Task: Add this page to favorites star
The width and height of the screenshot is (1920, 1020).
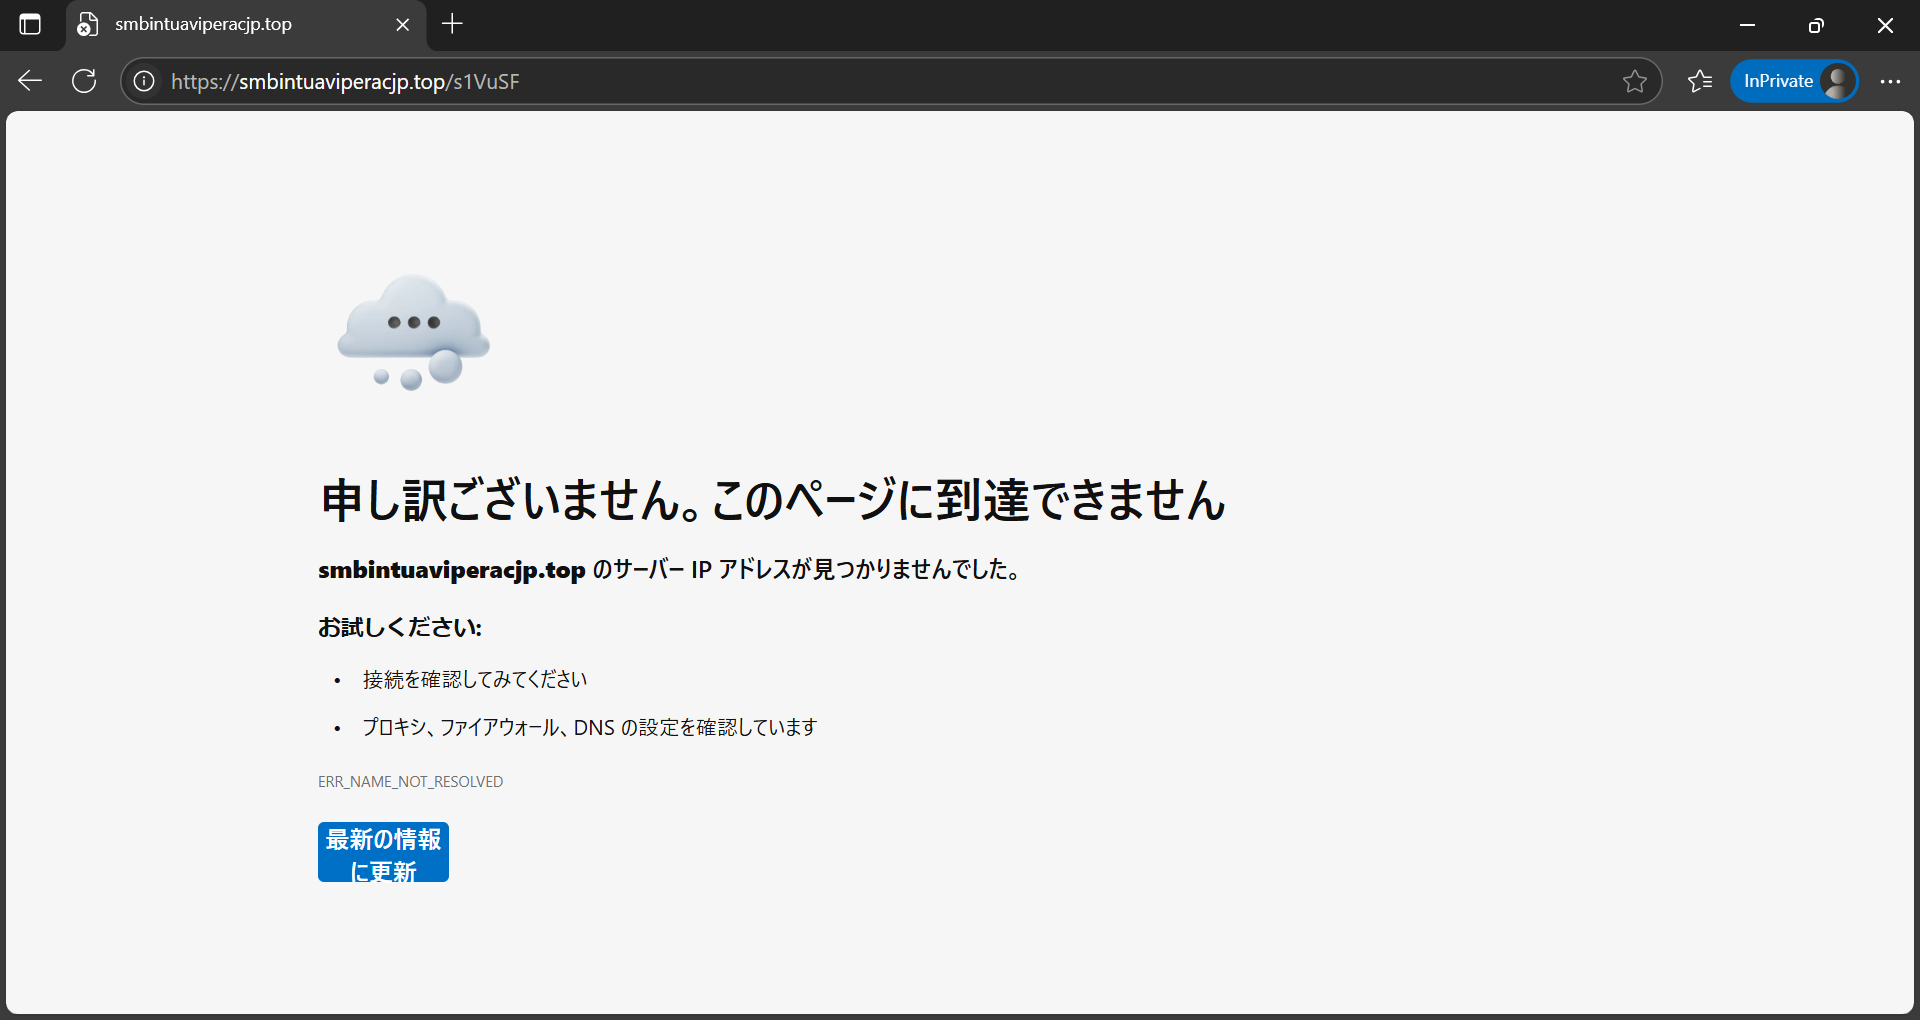Action: click(1634, 81)
